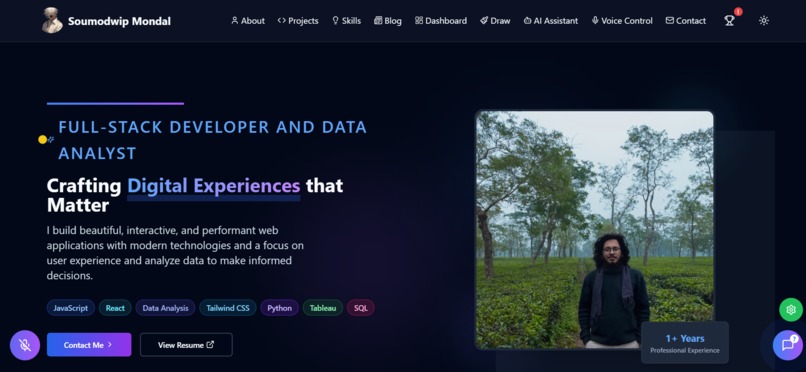Viewport: 806px width, 372px height.
Task: Toggle light theme with sun icon
Action: click(x=764, y=21)
